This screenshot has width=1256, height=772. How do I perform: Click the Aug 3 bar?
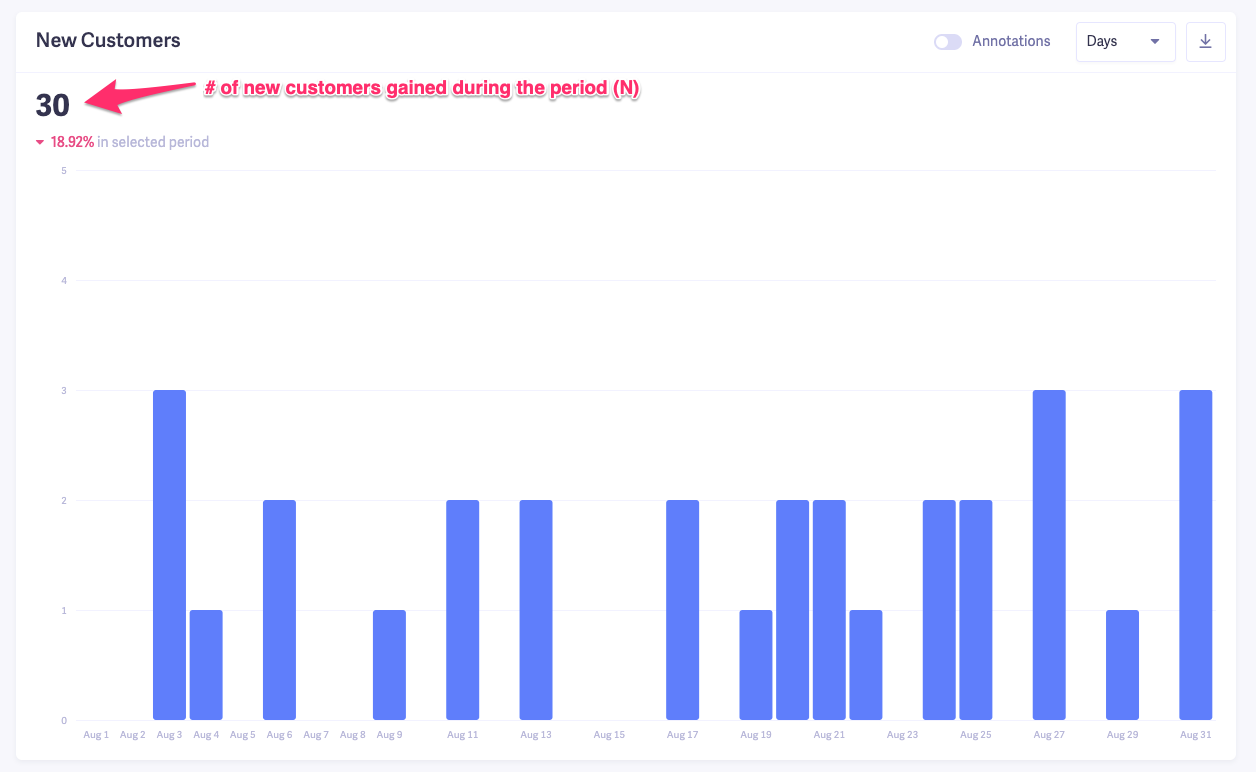click(169, 555)
